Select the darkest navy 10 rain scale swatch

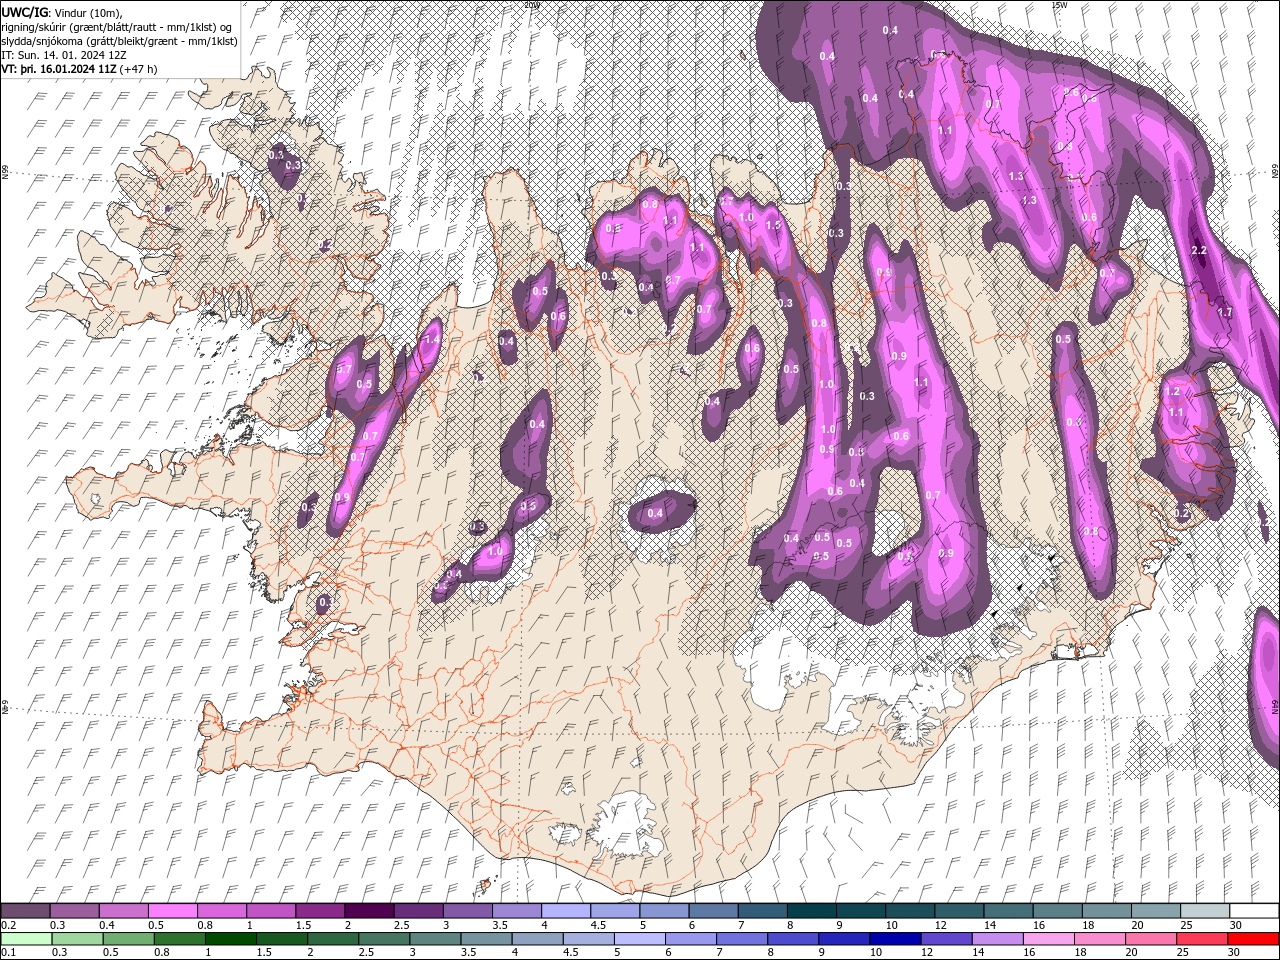[894, 939]
